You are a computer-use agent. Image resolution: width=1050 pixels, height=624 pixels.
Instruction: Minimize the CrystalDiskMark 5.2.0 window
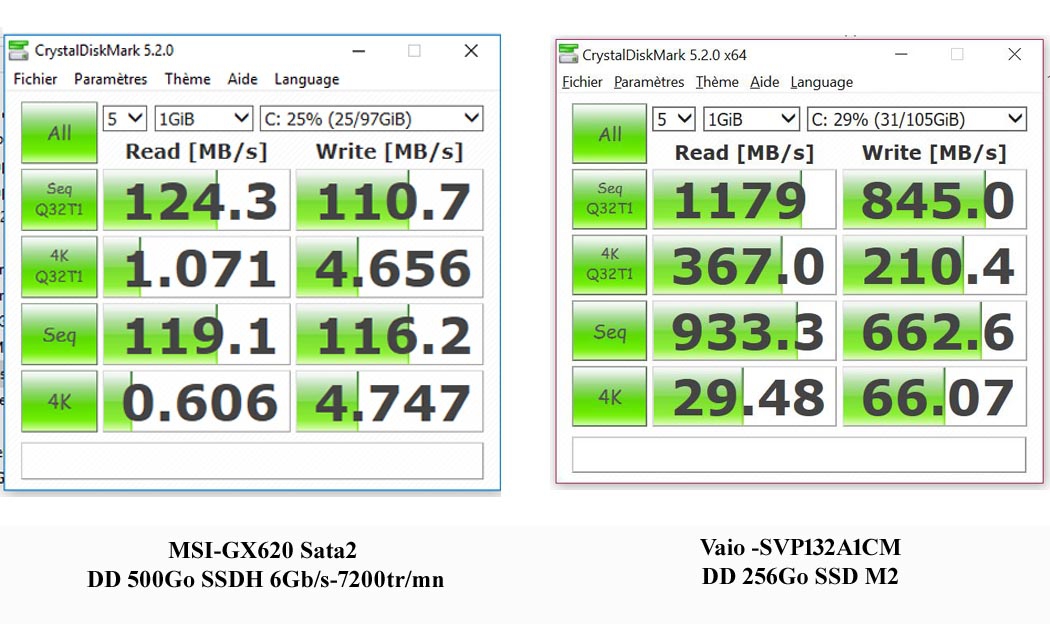point(359,51)
